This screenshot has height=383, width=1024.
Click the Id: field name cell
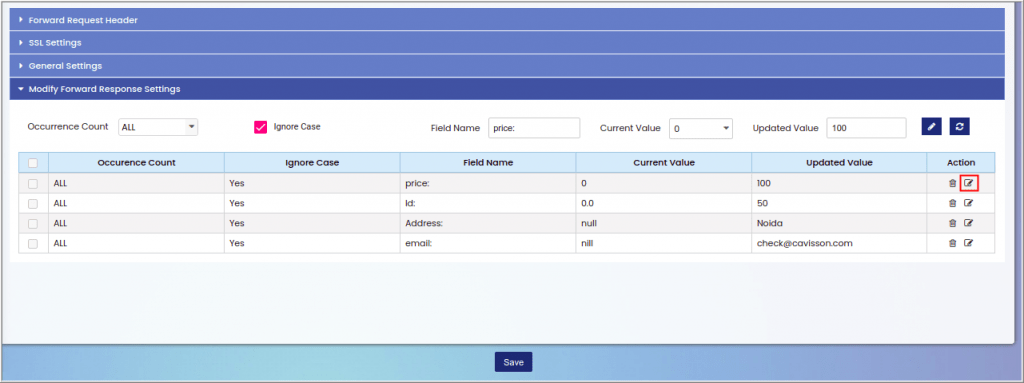pyautogui.click(x=488, y=203)
